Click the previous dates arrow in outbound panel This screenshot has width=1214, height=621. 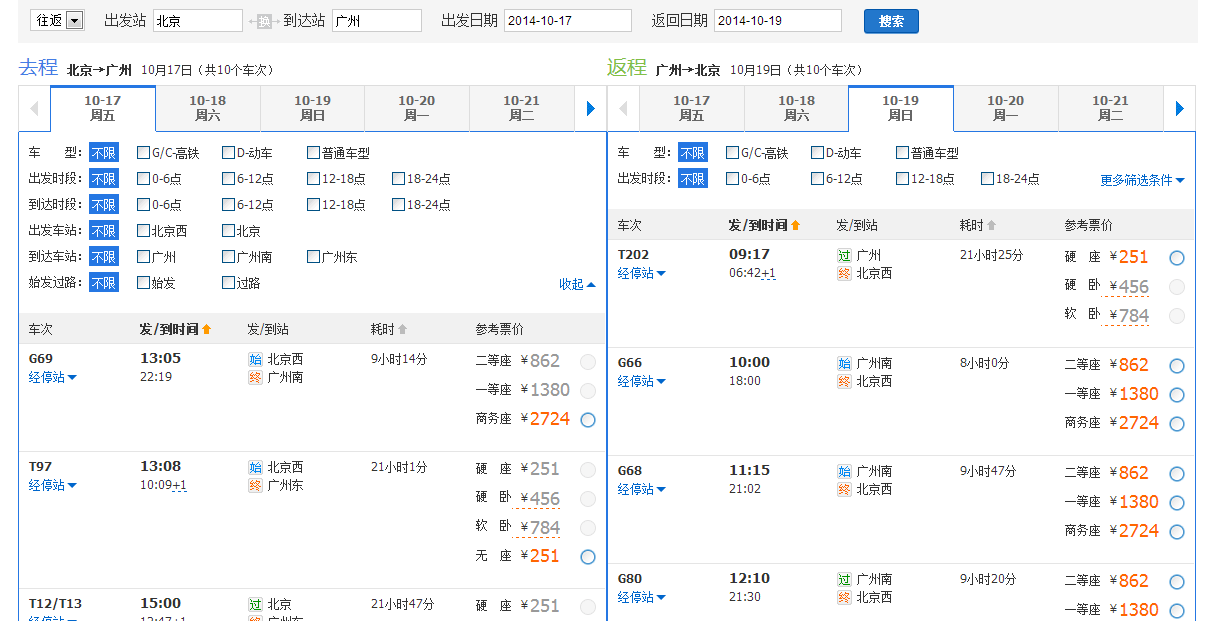pos(34,108)
